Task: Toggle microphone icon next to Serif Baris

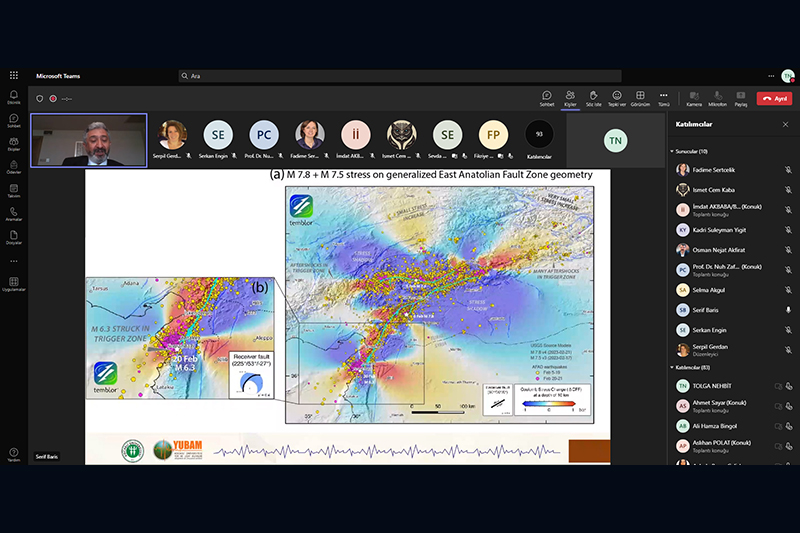Action: [x=788, y=310]
